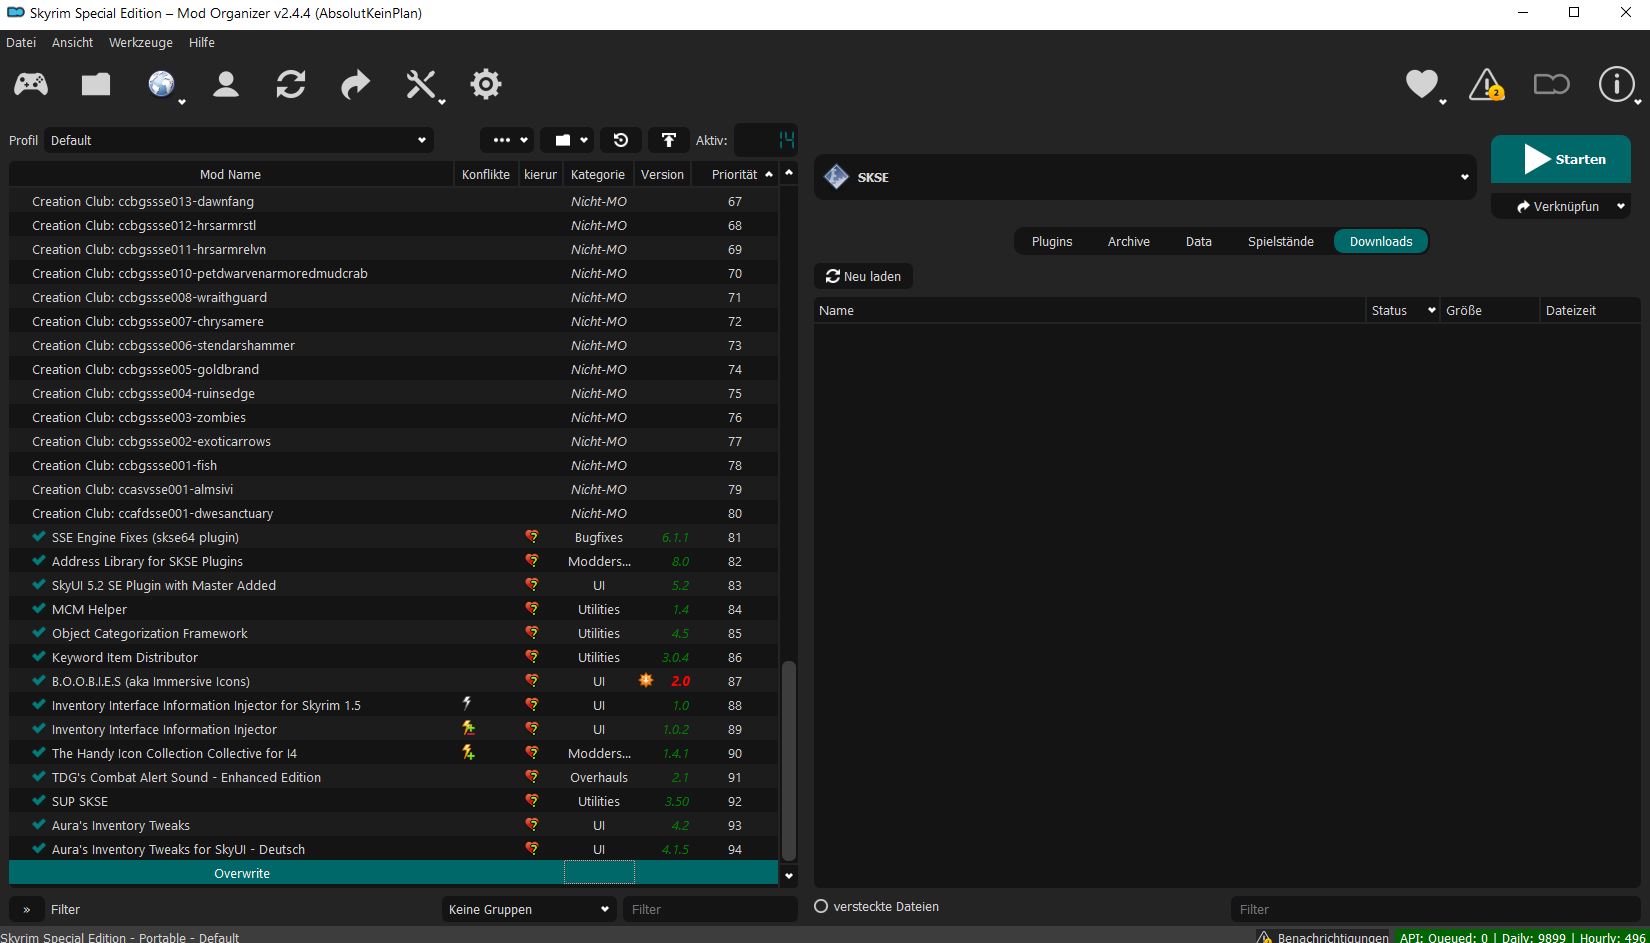
Task: Switch to the Archive tab
Action: click(x=1129, y=241)
